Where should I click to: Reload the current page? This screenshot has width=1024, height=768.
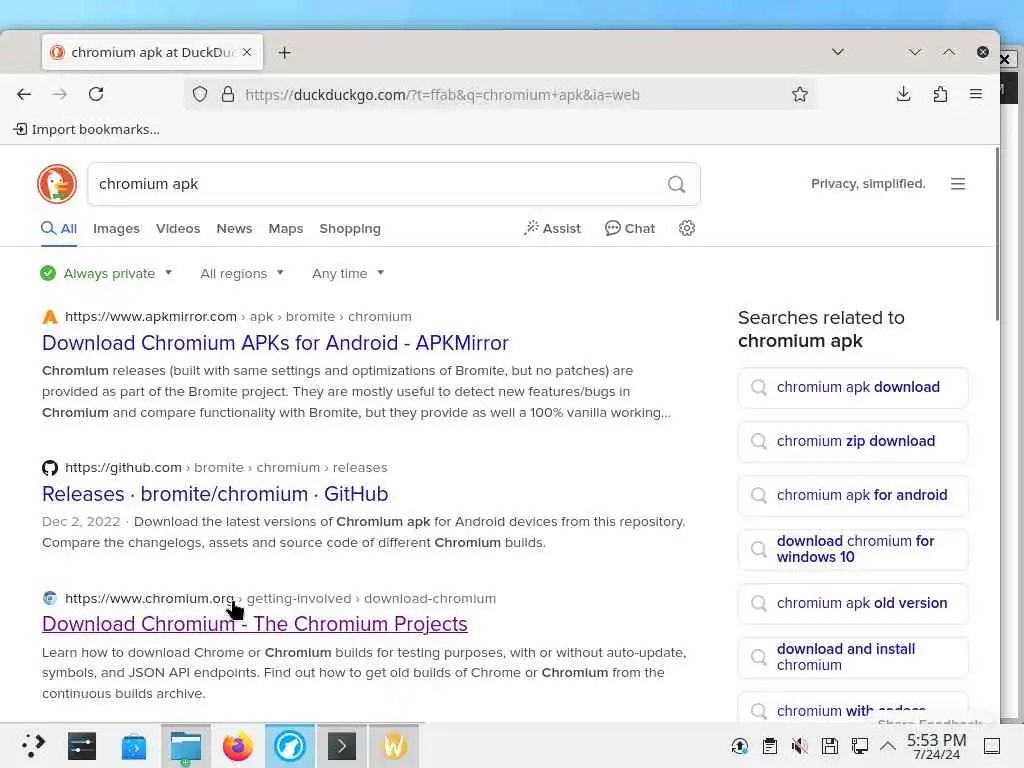96,94
